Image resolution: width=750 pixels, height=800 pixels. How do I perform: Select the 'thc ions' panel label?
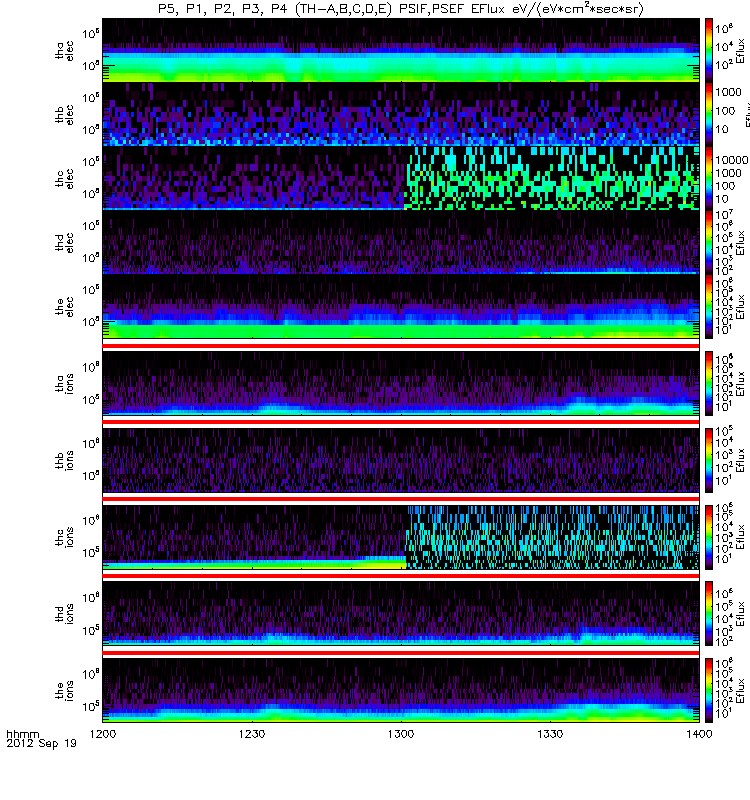(65, 537)
